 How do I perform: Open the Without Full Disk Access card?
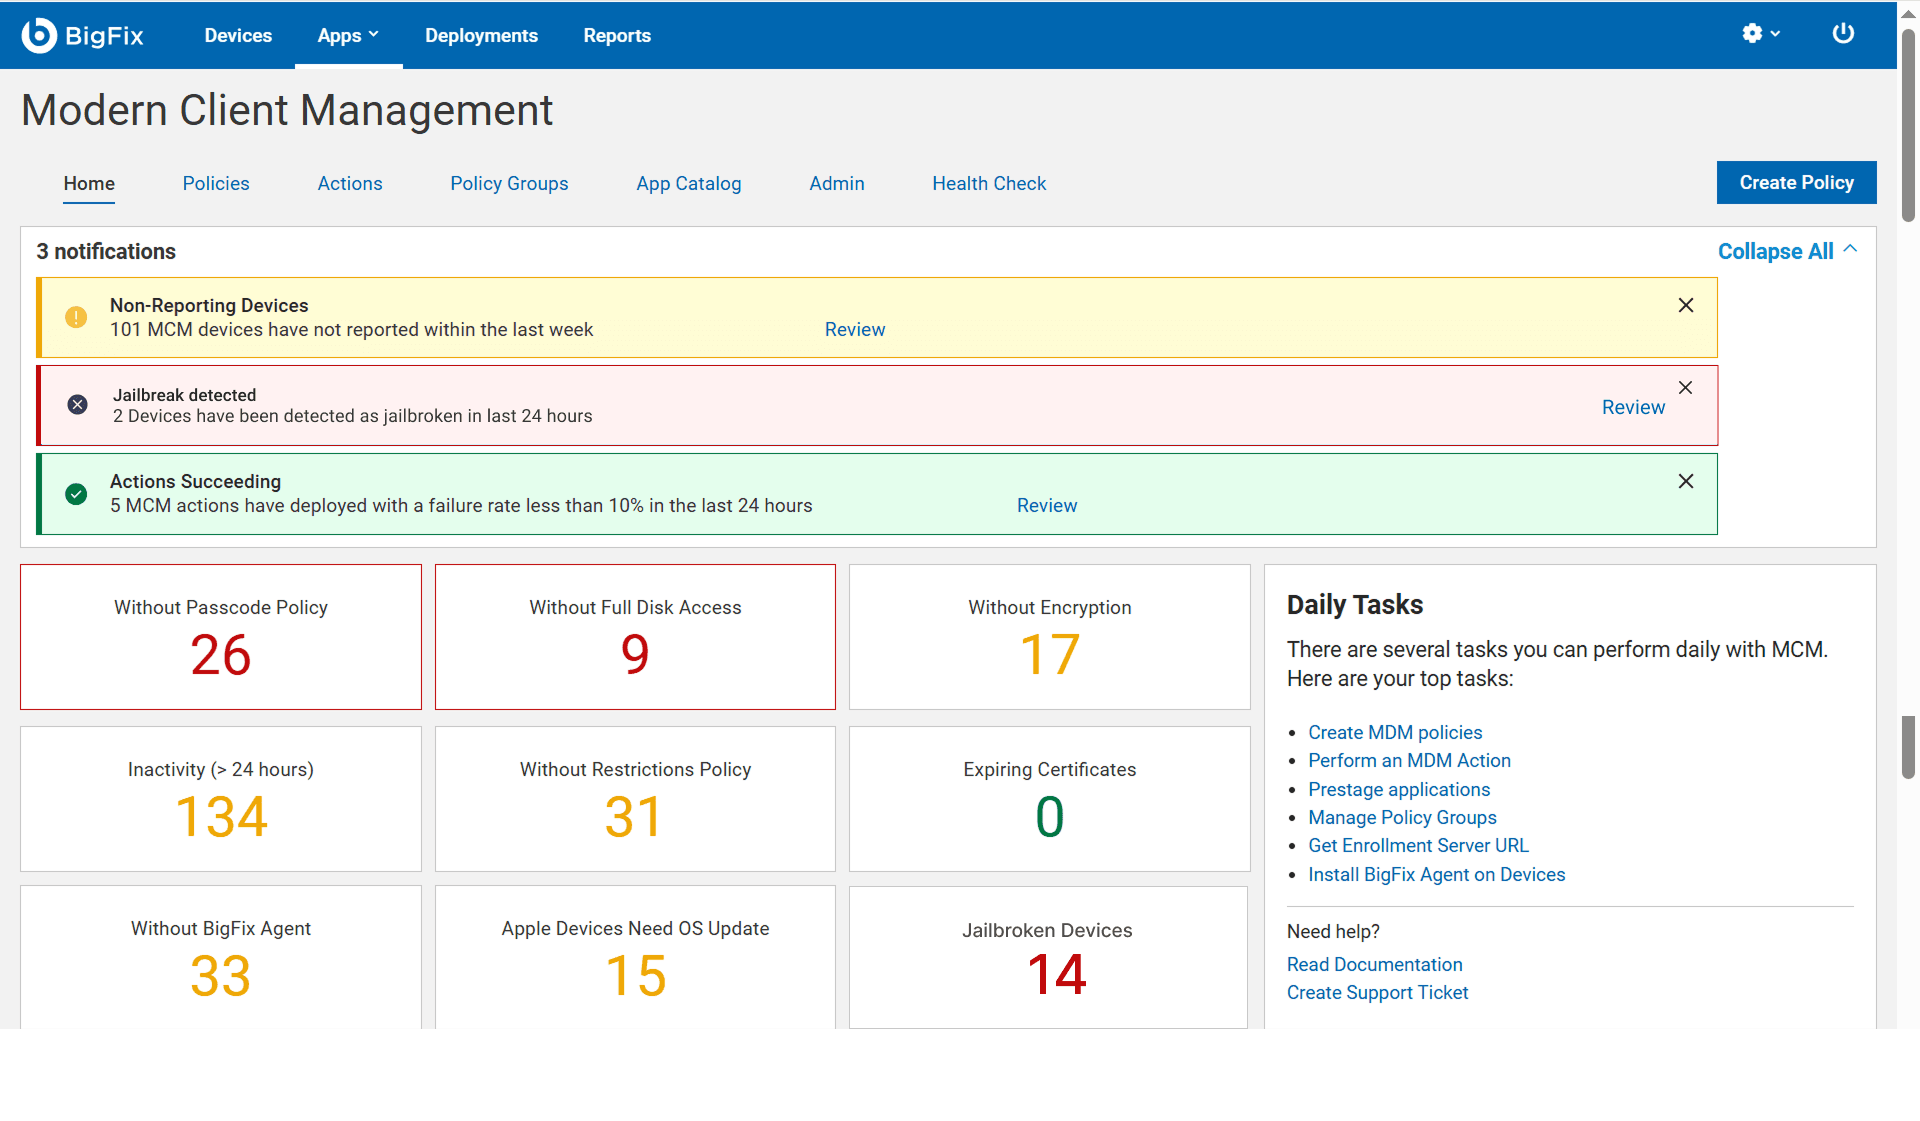coord(635,637)
